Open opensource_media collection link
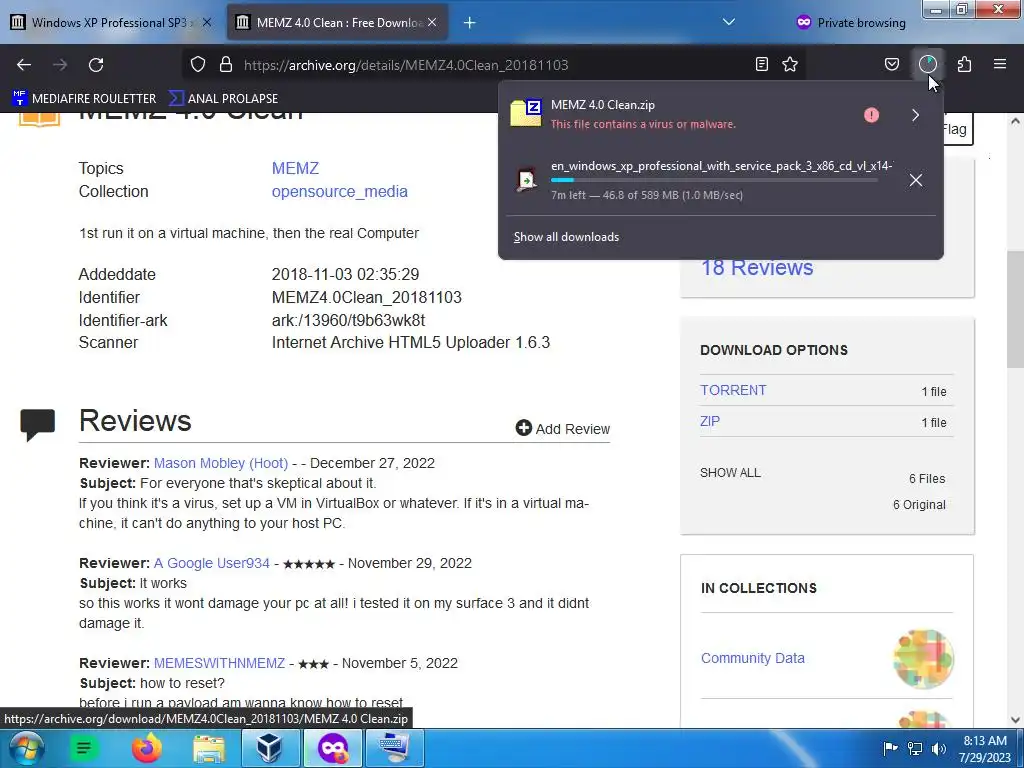The height and width of the screenshot is (768, 1024). [340, 191]
